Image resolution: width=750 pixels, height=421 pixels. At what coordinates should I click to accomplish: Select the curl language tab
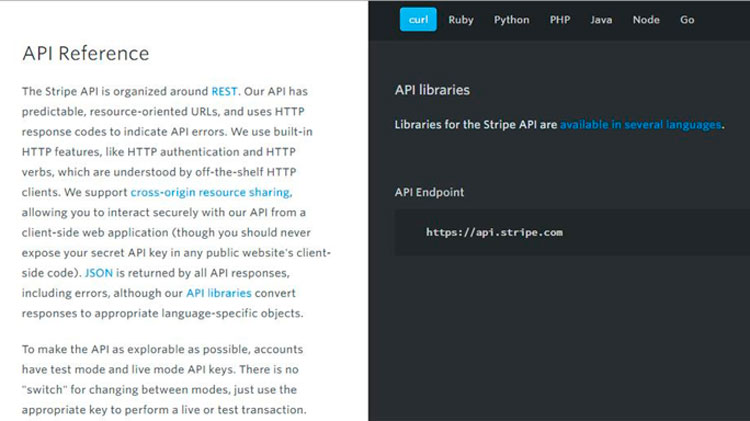tap(418, 20)
